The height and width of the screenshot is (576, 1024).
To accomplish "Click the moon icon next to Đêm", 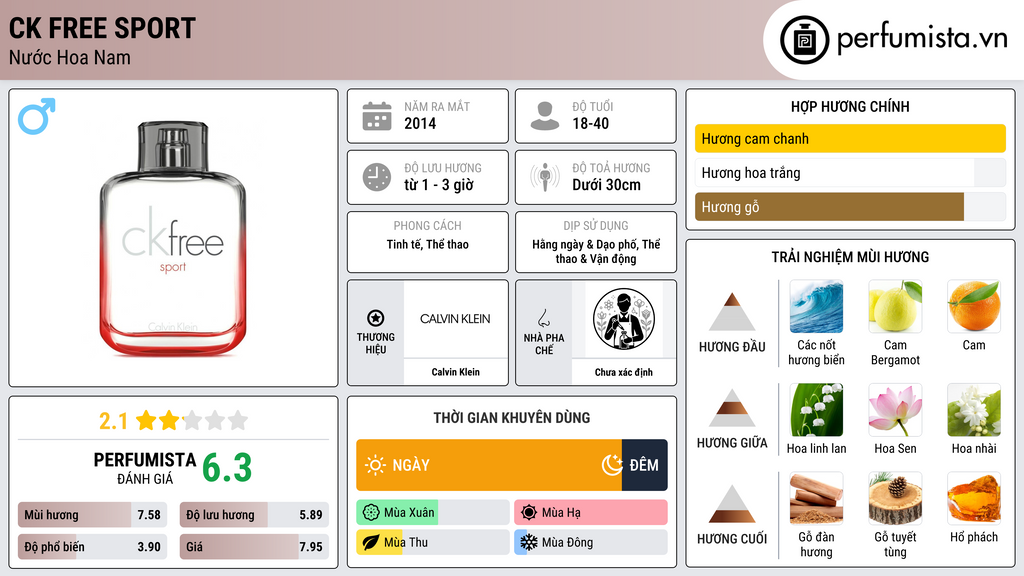I will 612,465.
